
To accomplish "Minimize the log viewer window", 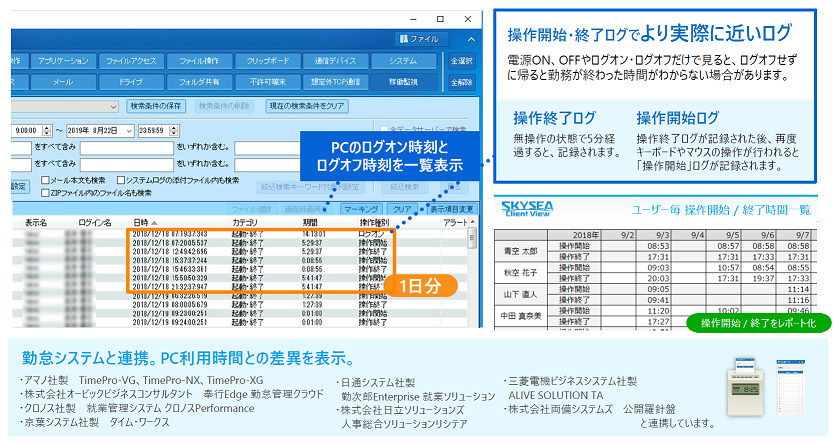I will (413, 19).
